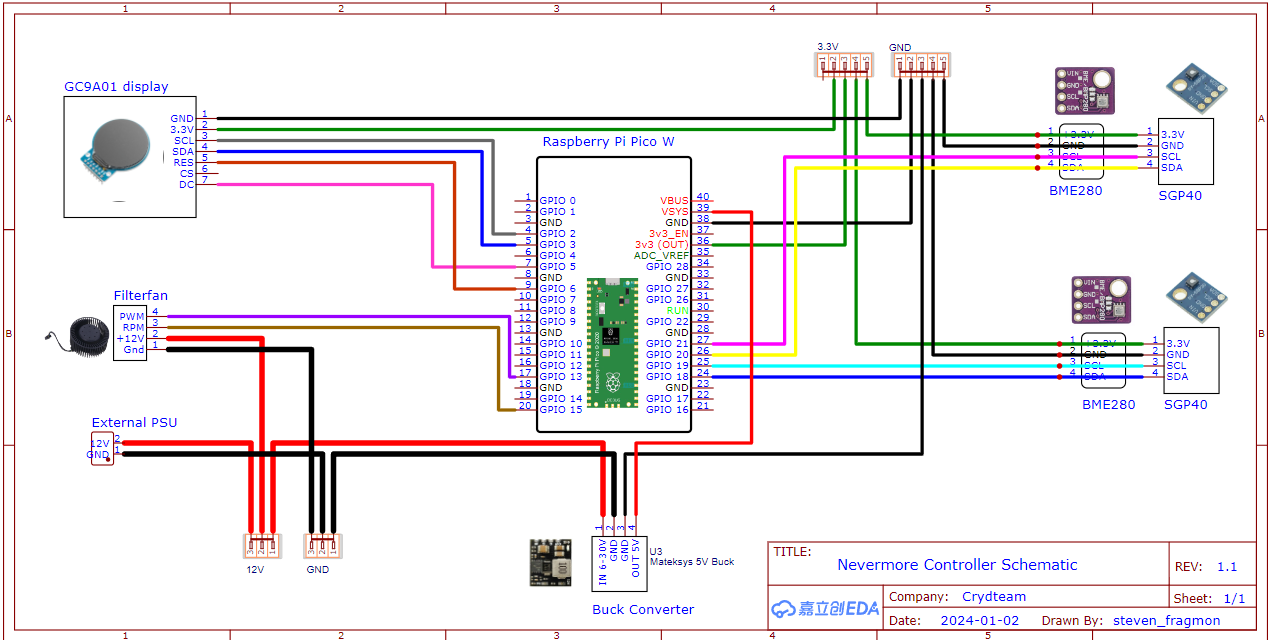Click the "3v3 (OUT)" pin label
1270x640 pixels.
tap(662, 245)
